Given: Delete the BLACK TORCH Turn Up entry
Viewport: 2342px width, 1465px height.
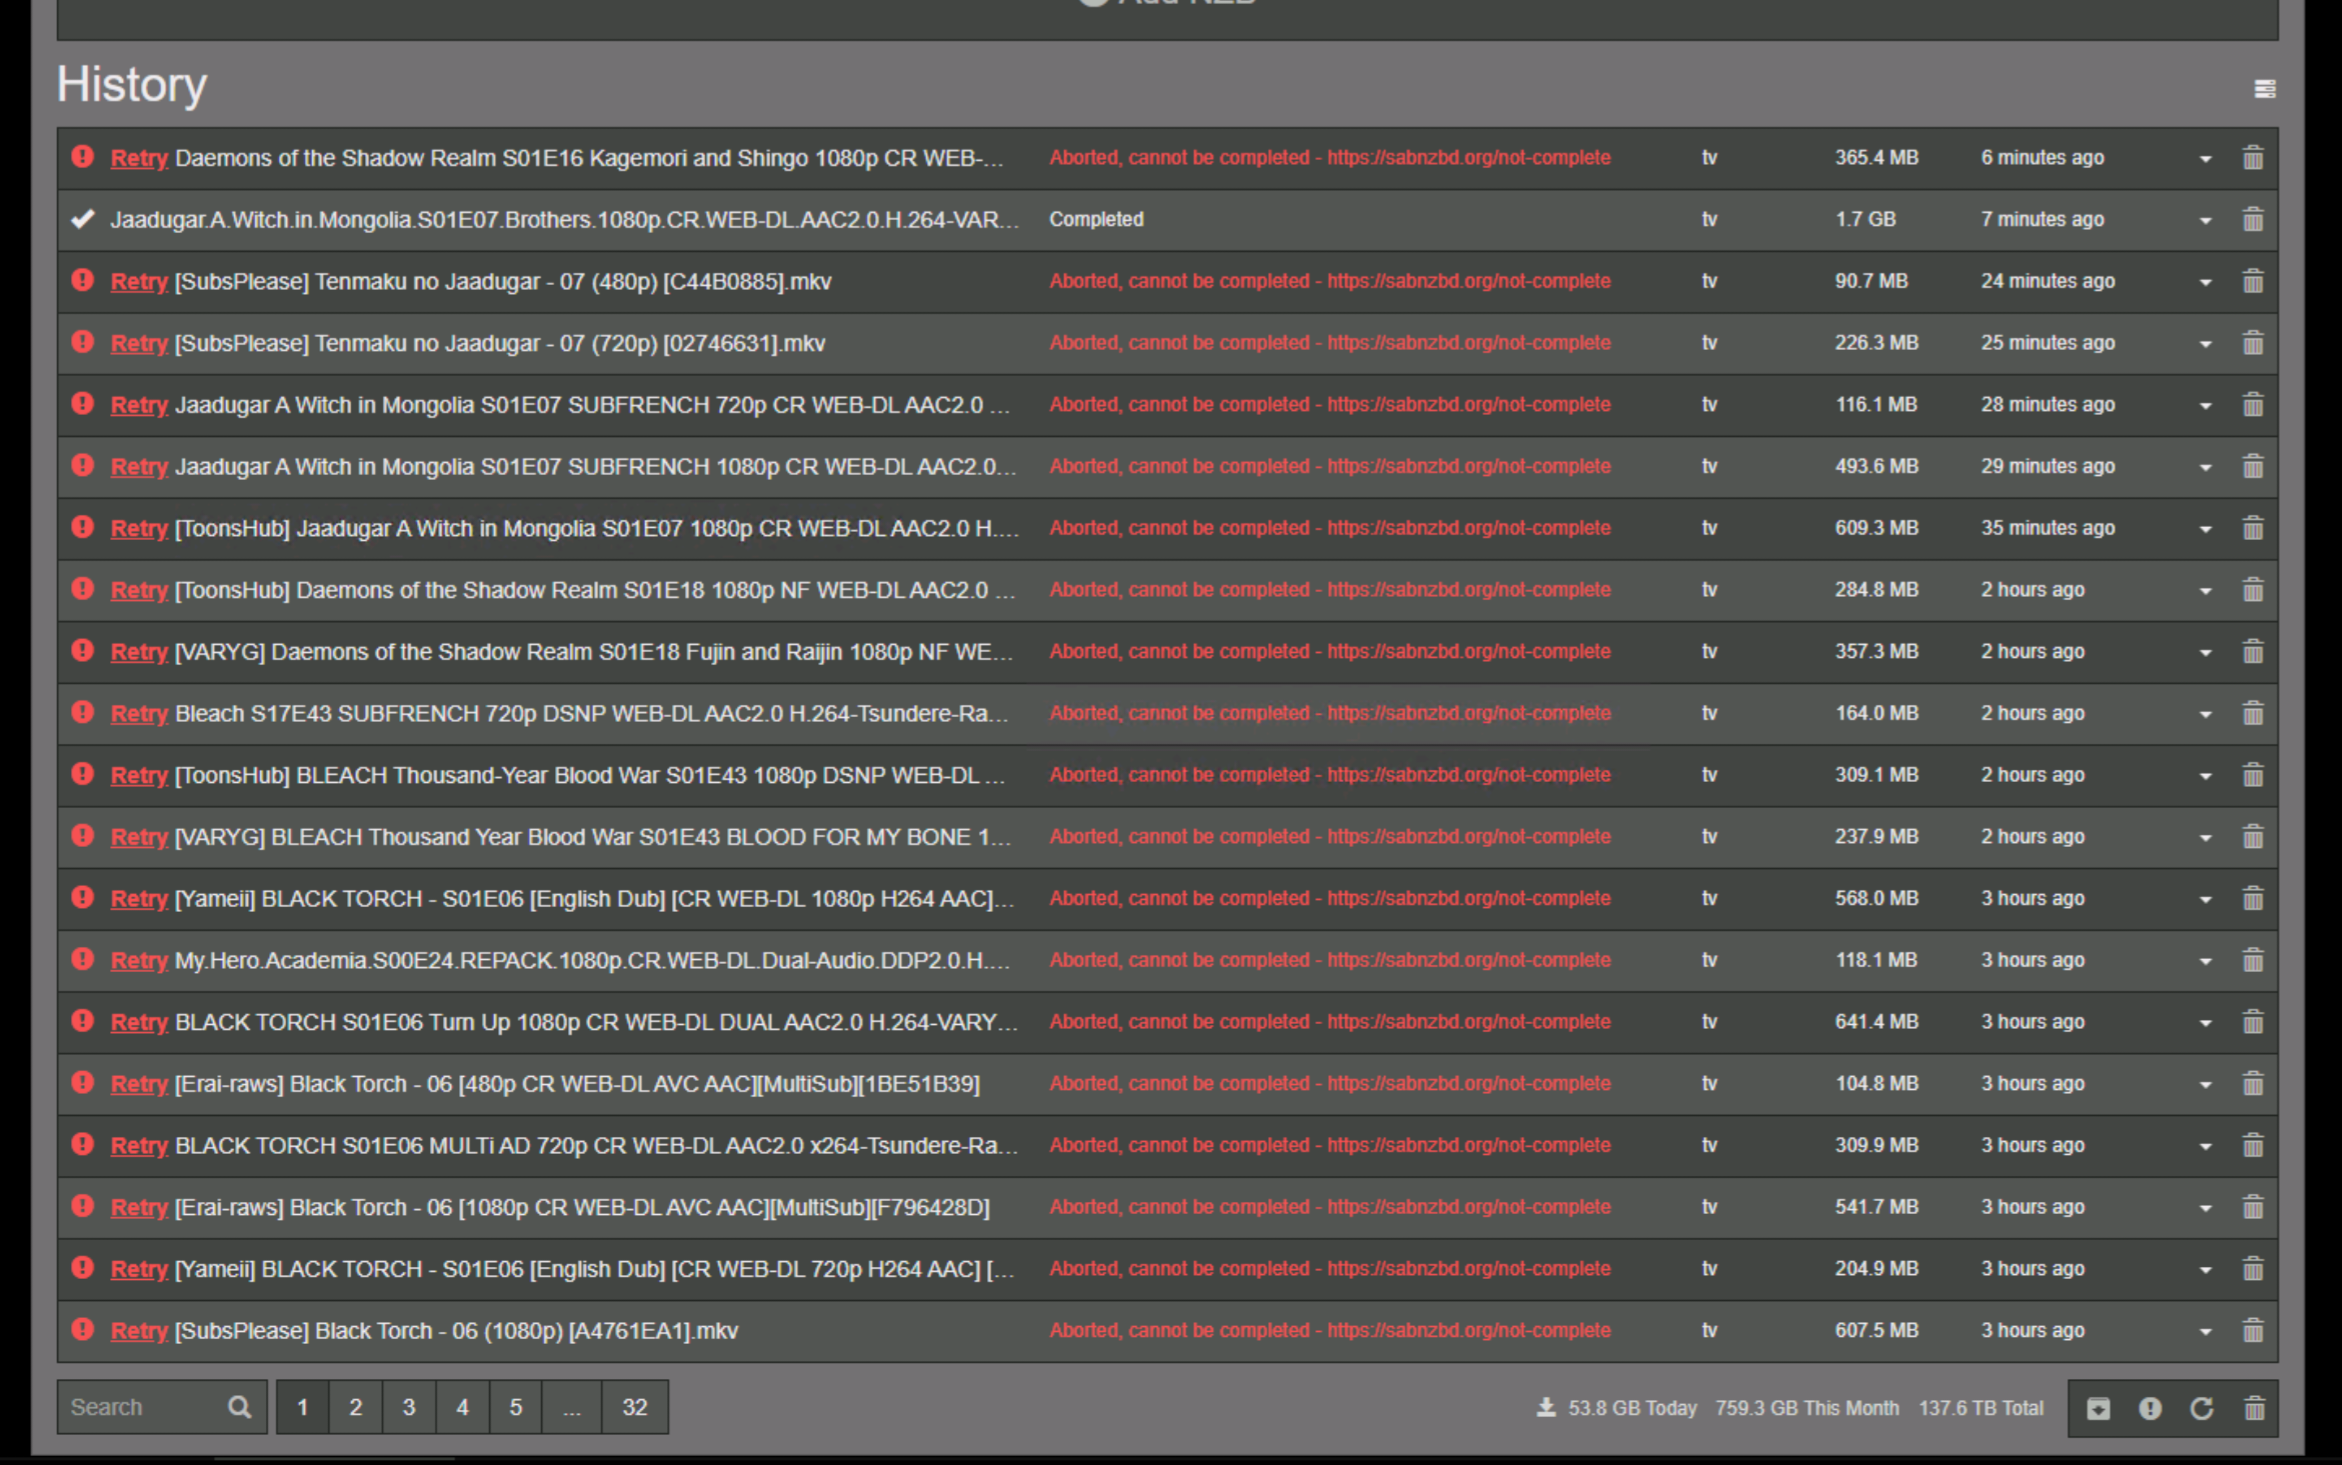Looking at the screenshot, I should pyautogui.click(x=2253, y=1022).
